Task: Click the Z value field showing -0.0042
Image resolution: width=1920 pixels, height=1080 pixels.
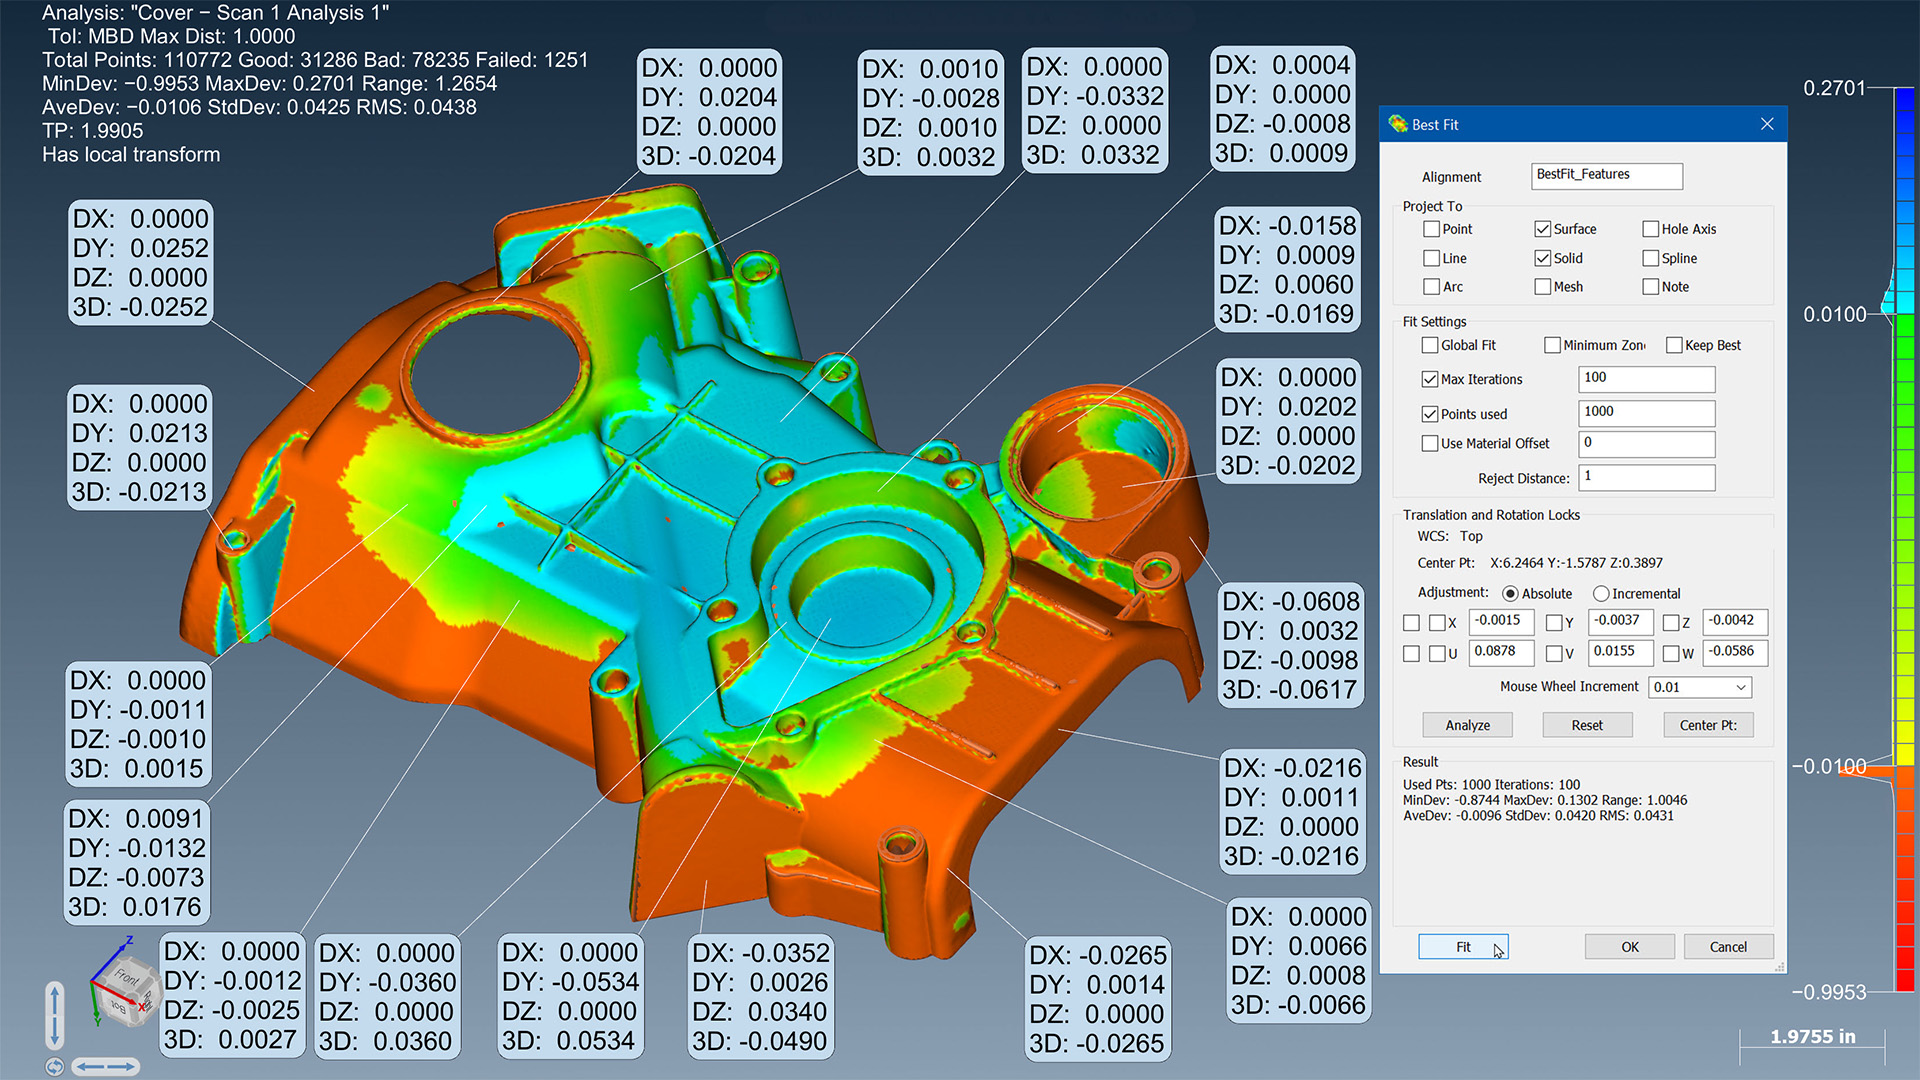Action: 1735,622
